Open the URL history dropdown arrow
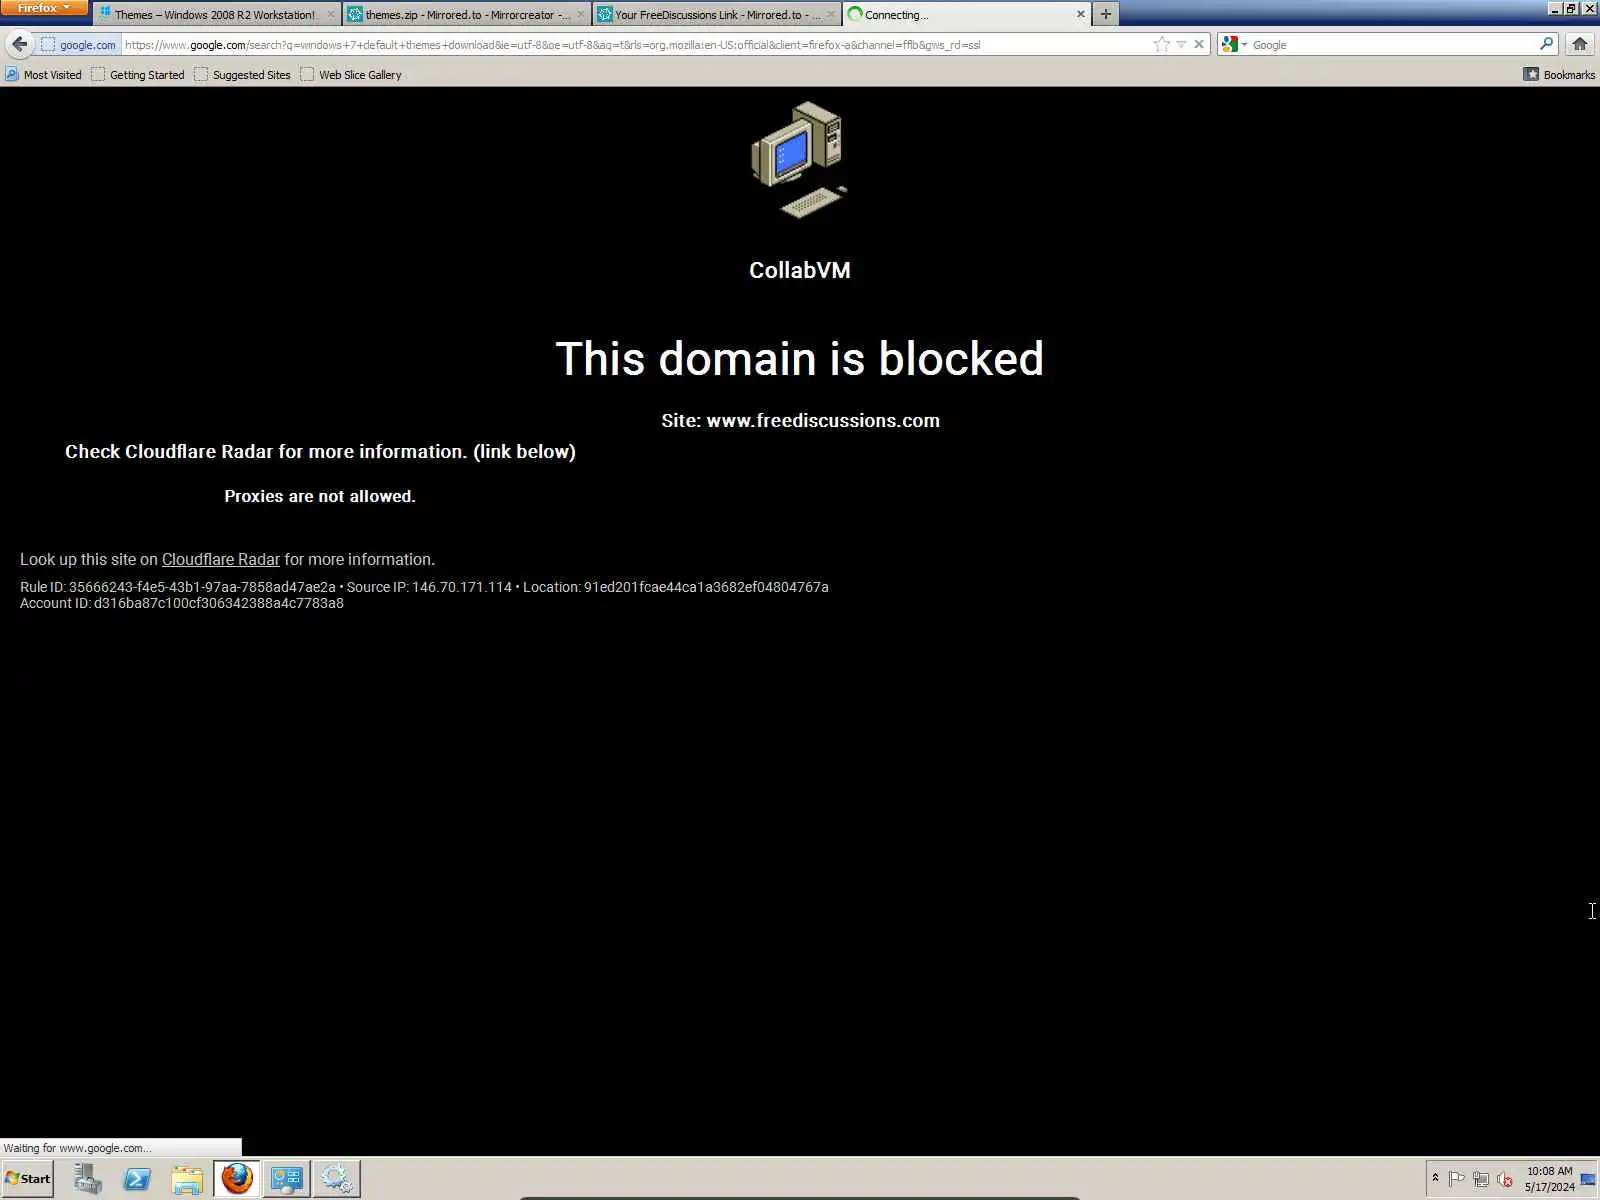Screen dimensions: 1600x1200 [x=1181, y=45]
